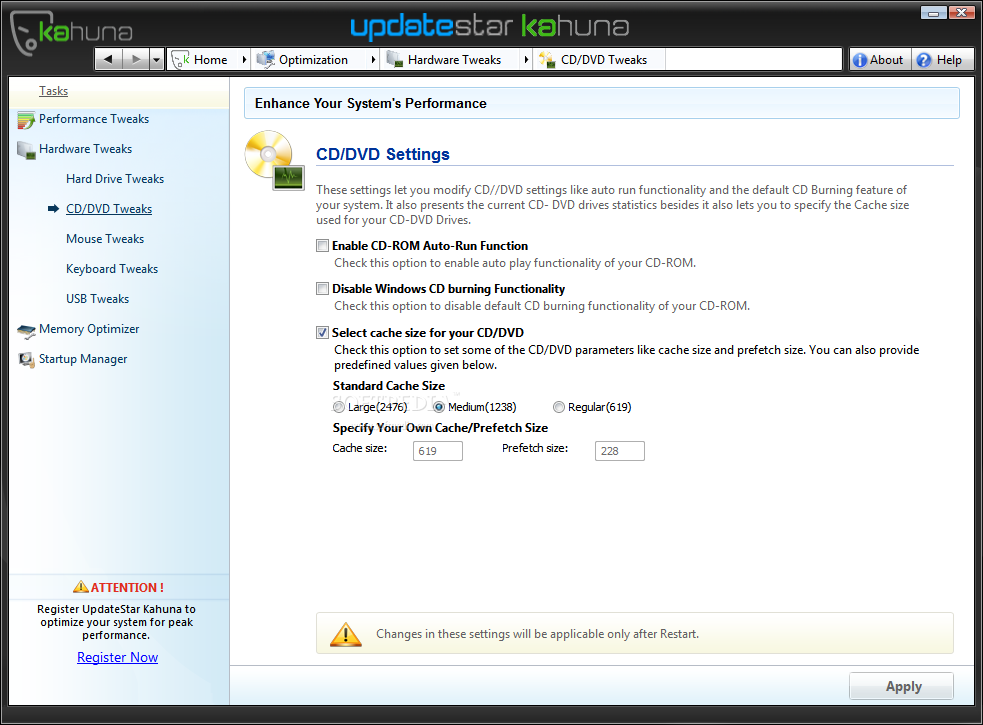The height and width of the screenshot is (725, 983).
Task: Select the Regular(619) cache size radio
Action: click(559, 407)
